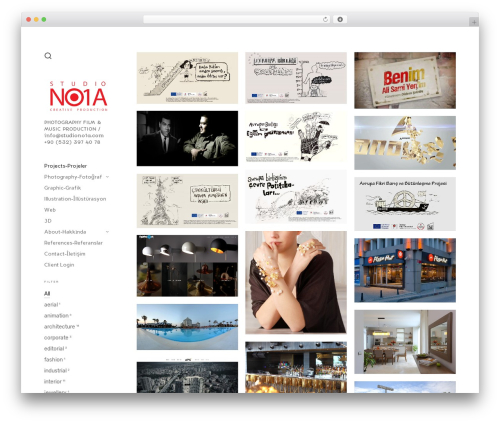Open Çevre Politikaları cartoon thumbnail
Viewport: 500px width, 423px height.
click(x=296, y=197)
